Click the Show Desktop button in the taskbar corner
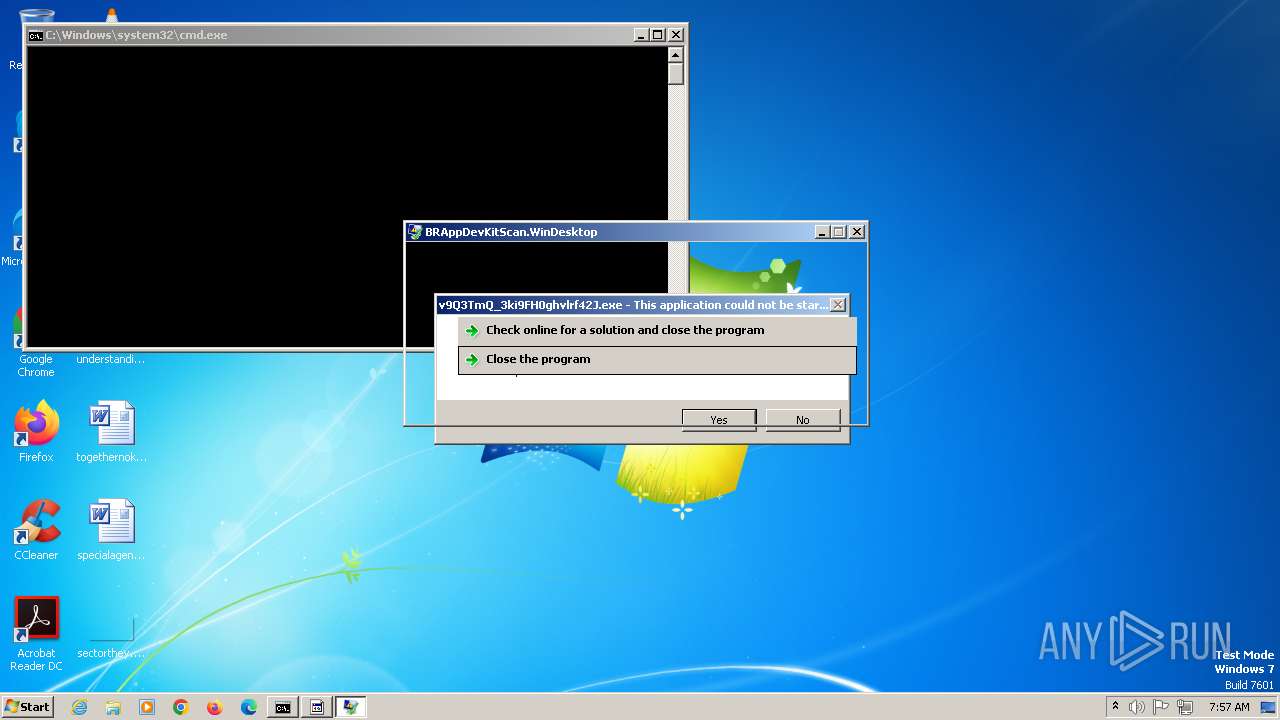The width and height of the screenshot is (1280, 720). [x=1268, y=707]
